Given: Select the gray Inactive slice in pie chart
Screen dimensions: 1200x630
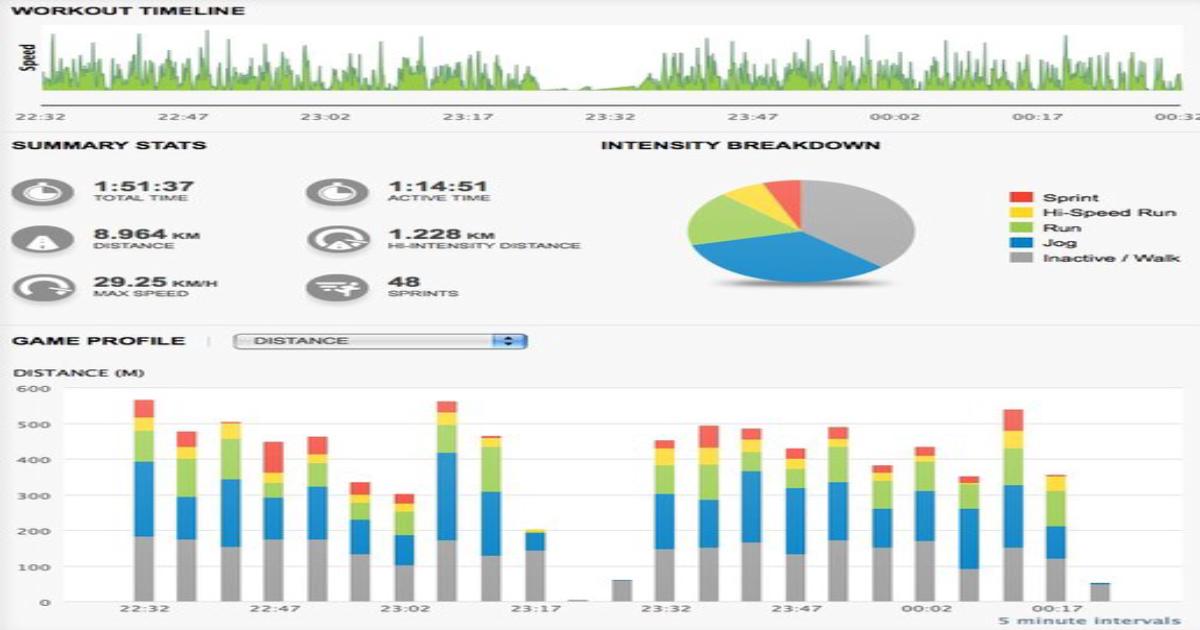Looking at the screenshot, I should 860,215.
